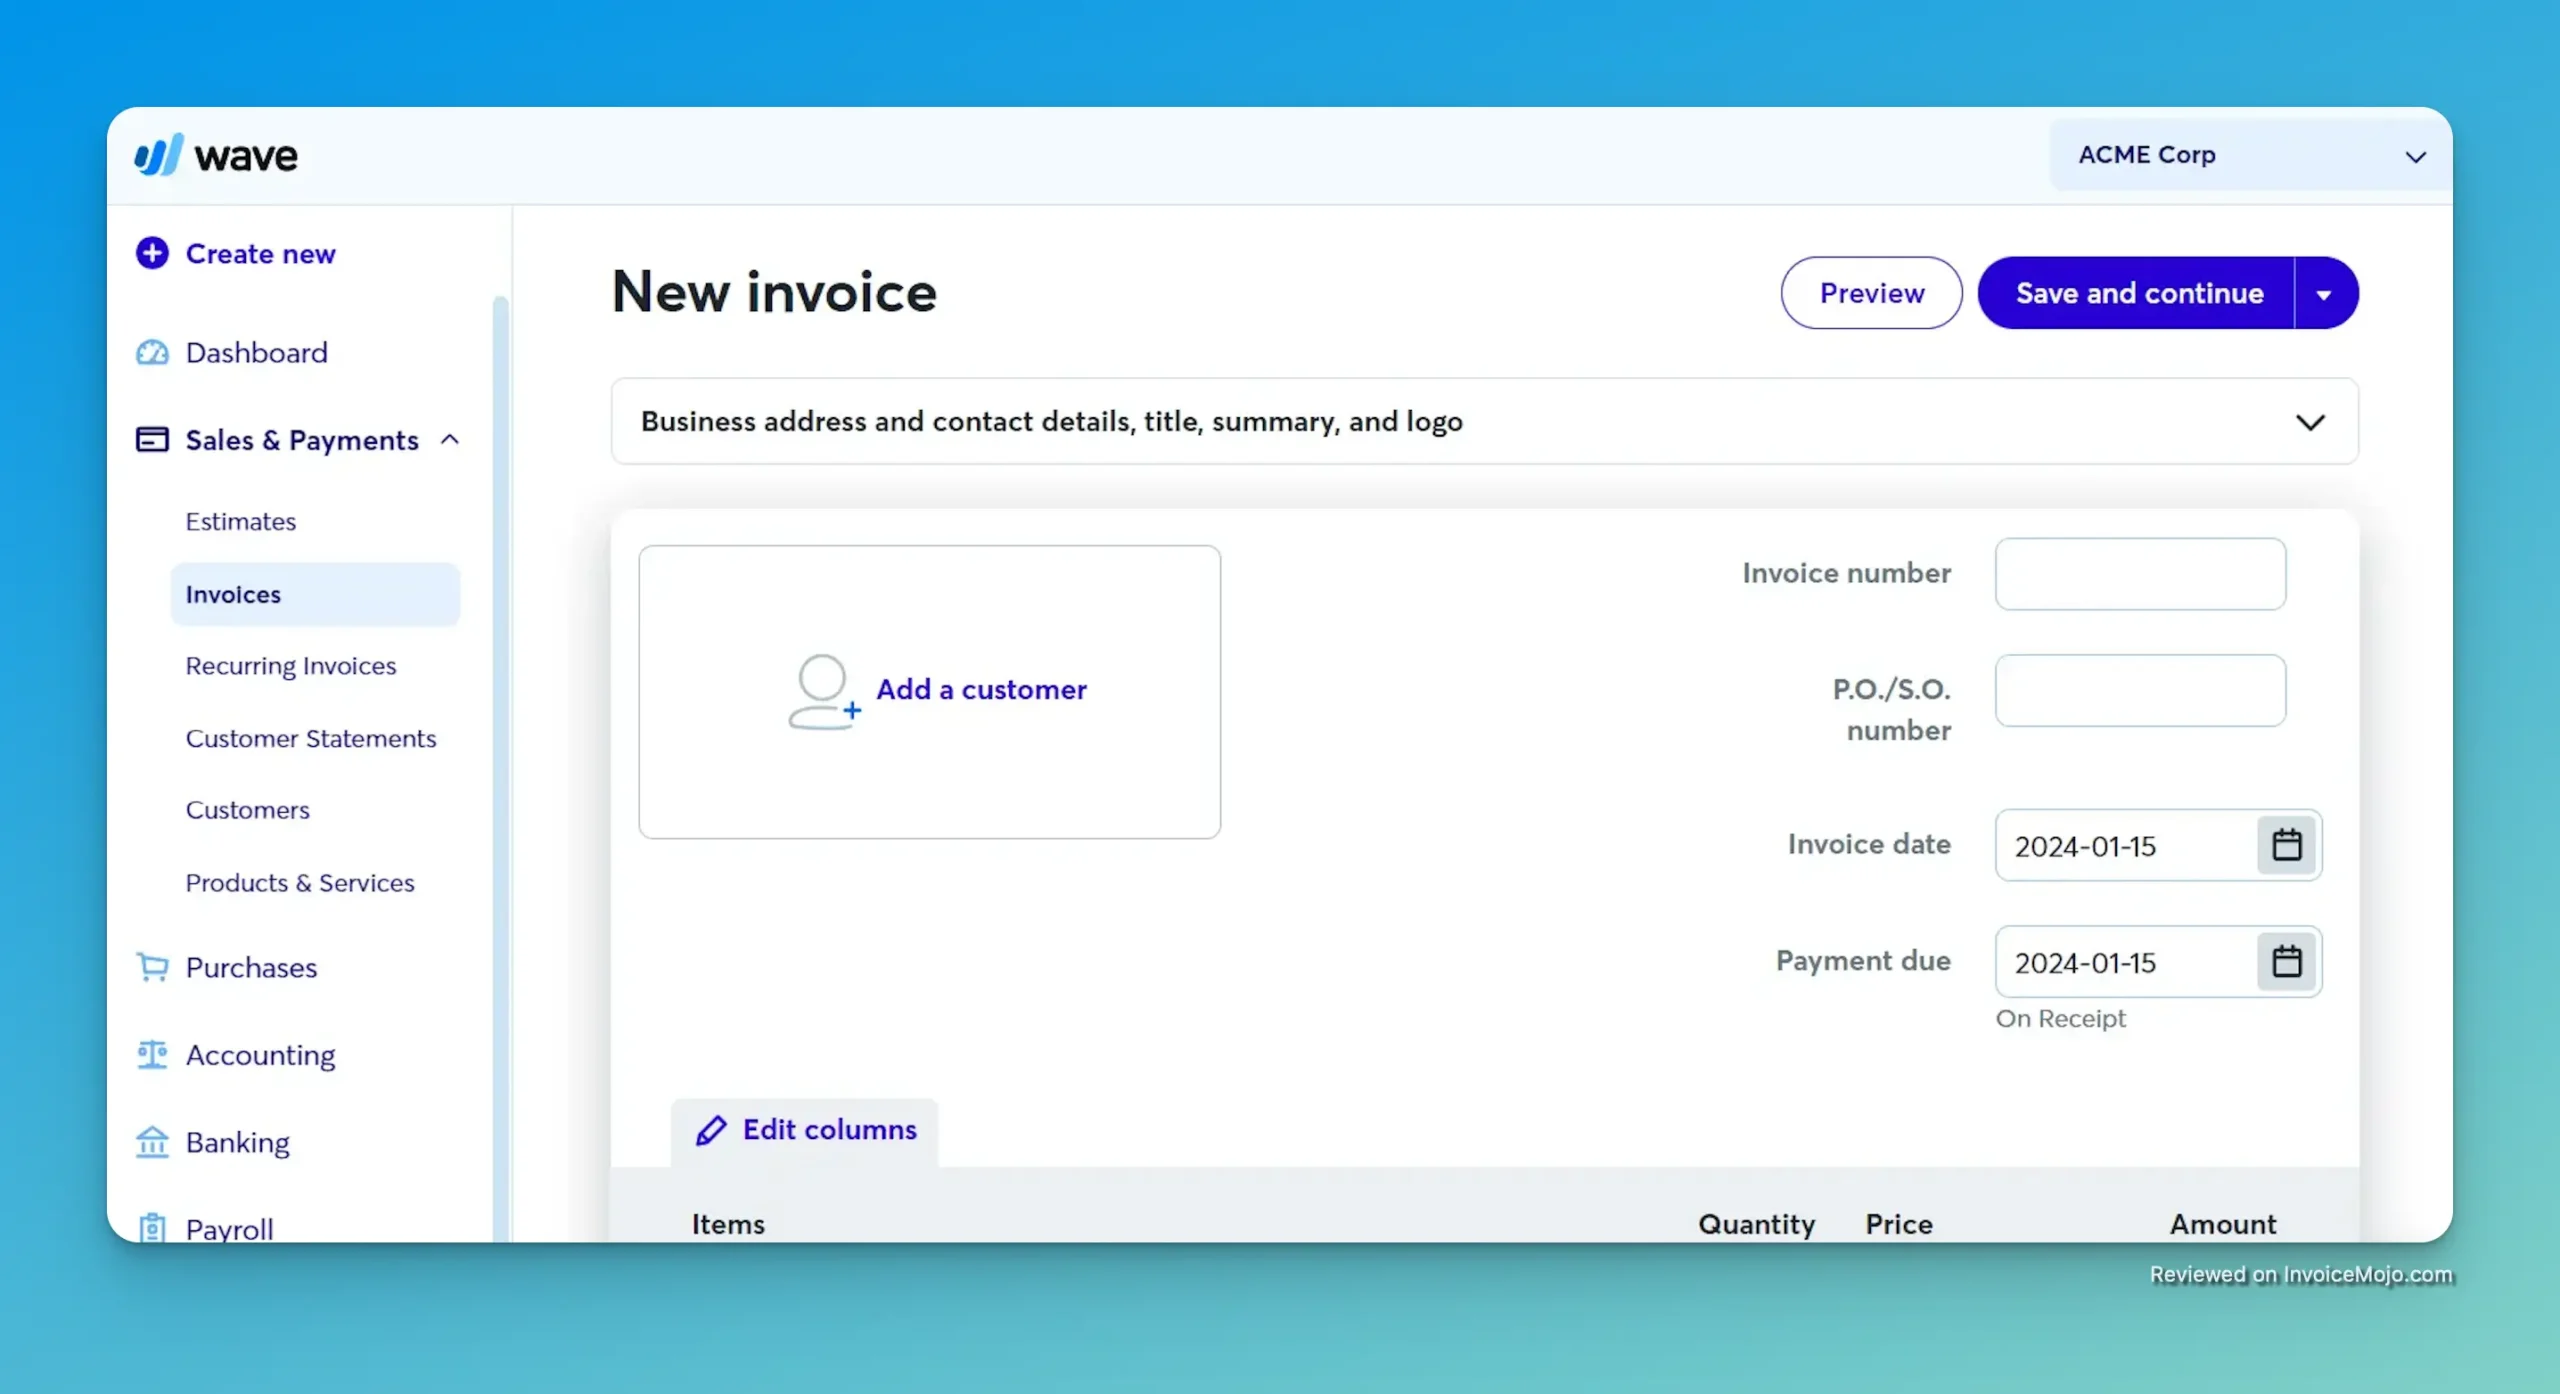Viewport: 2560px width, 1394px height.
Task: Open the Save and continue dropdown arrow
Action: click(2324, 292)
